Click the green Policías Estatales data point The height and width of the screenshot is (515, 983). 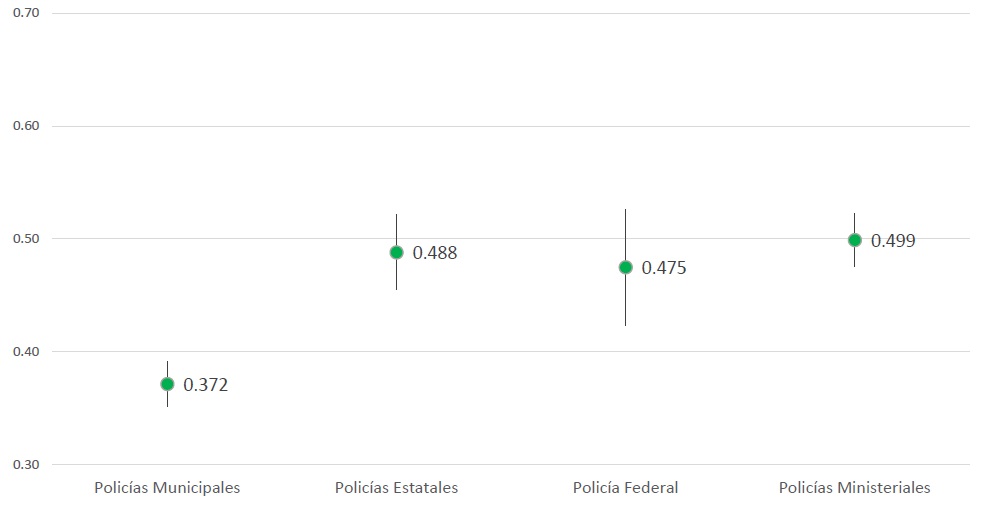click(x=396, y=252)
